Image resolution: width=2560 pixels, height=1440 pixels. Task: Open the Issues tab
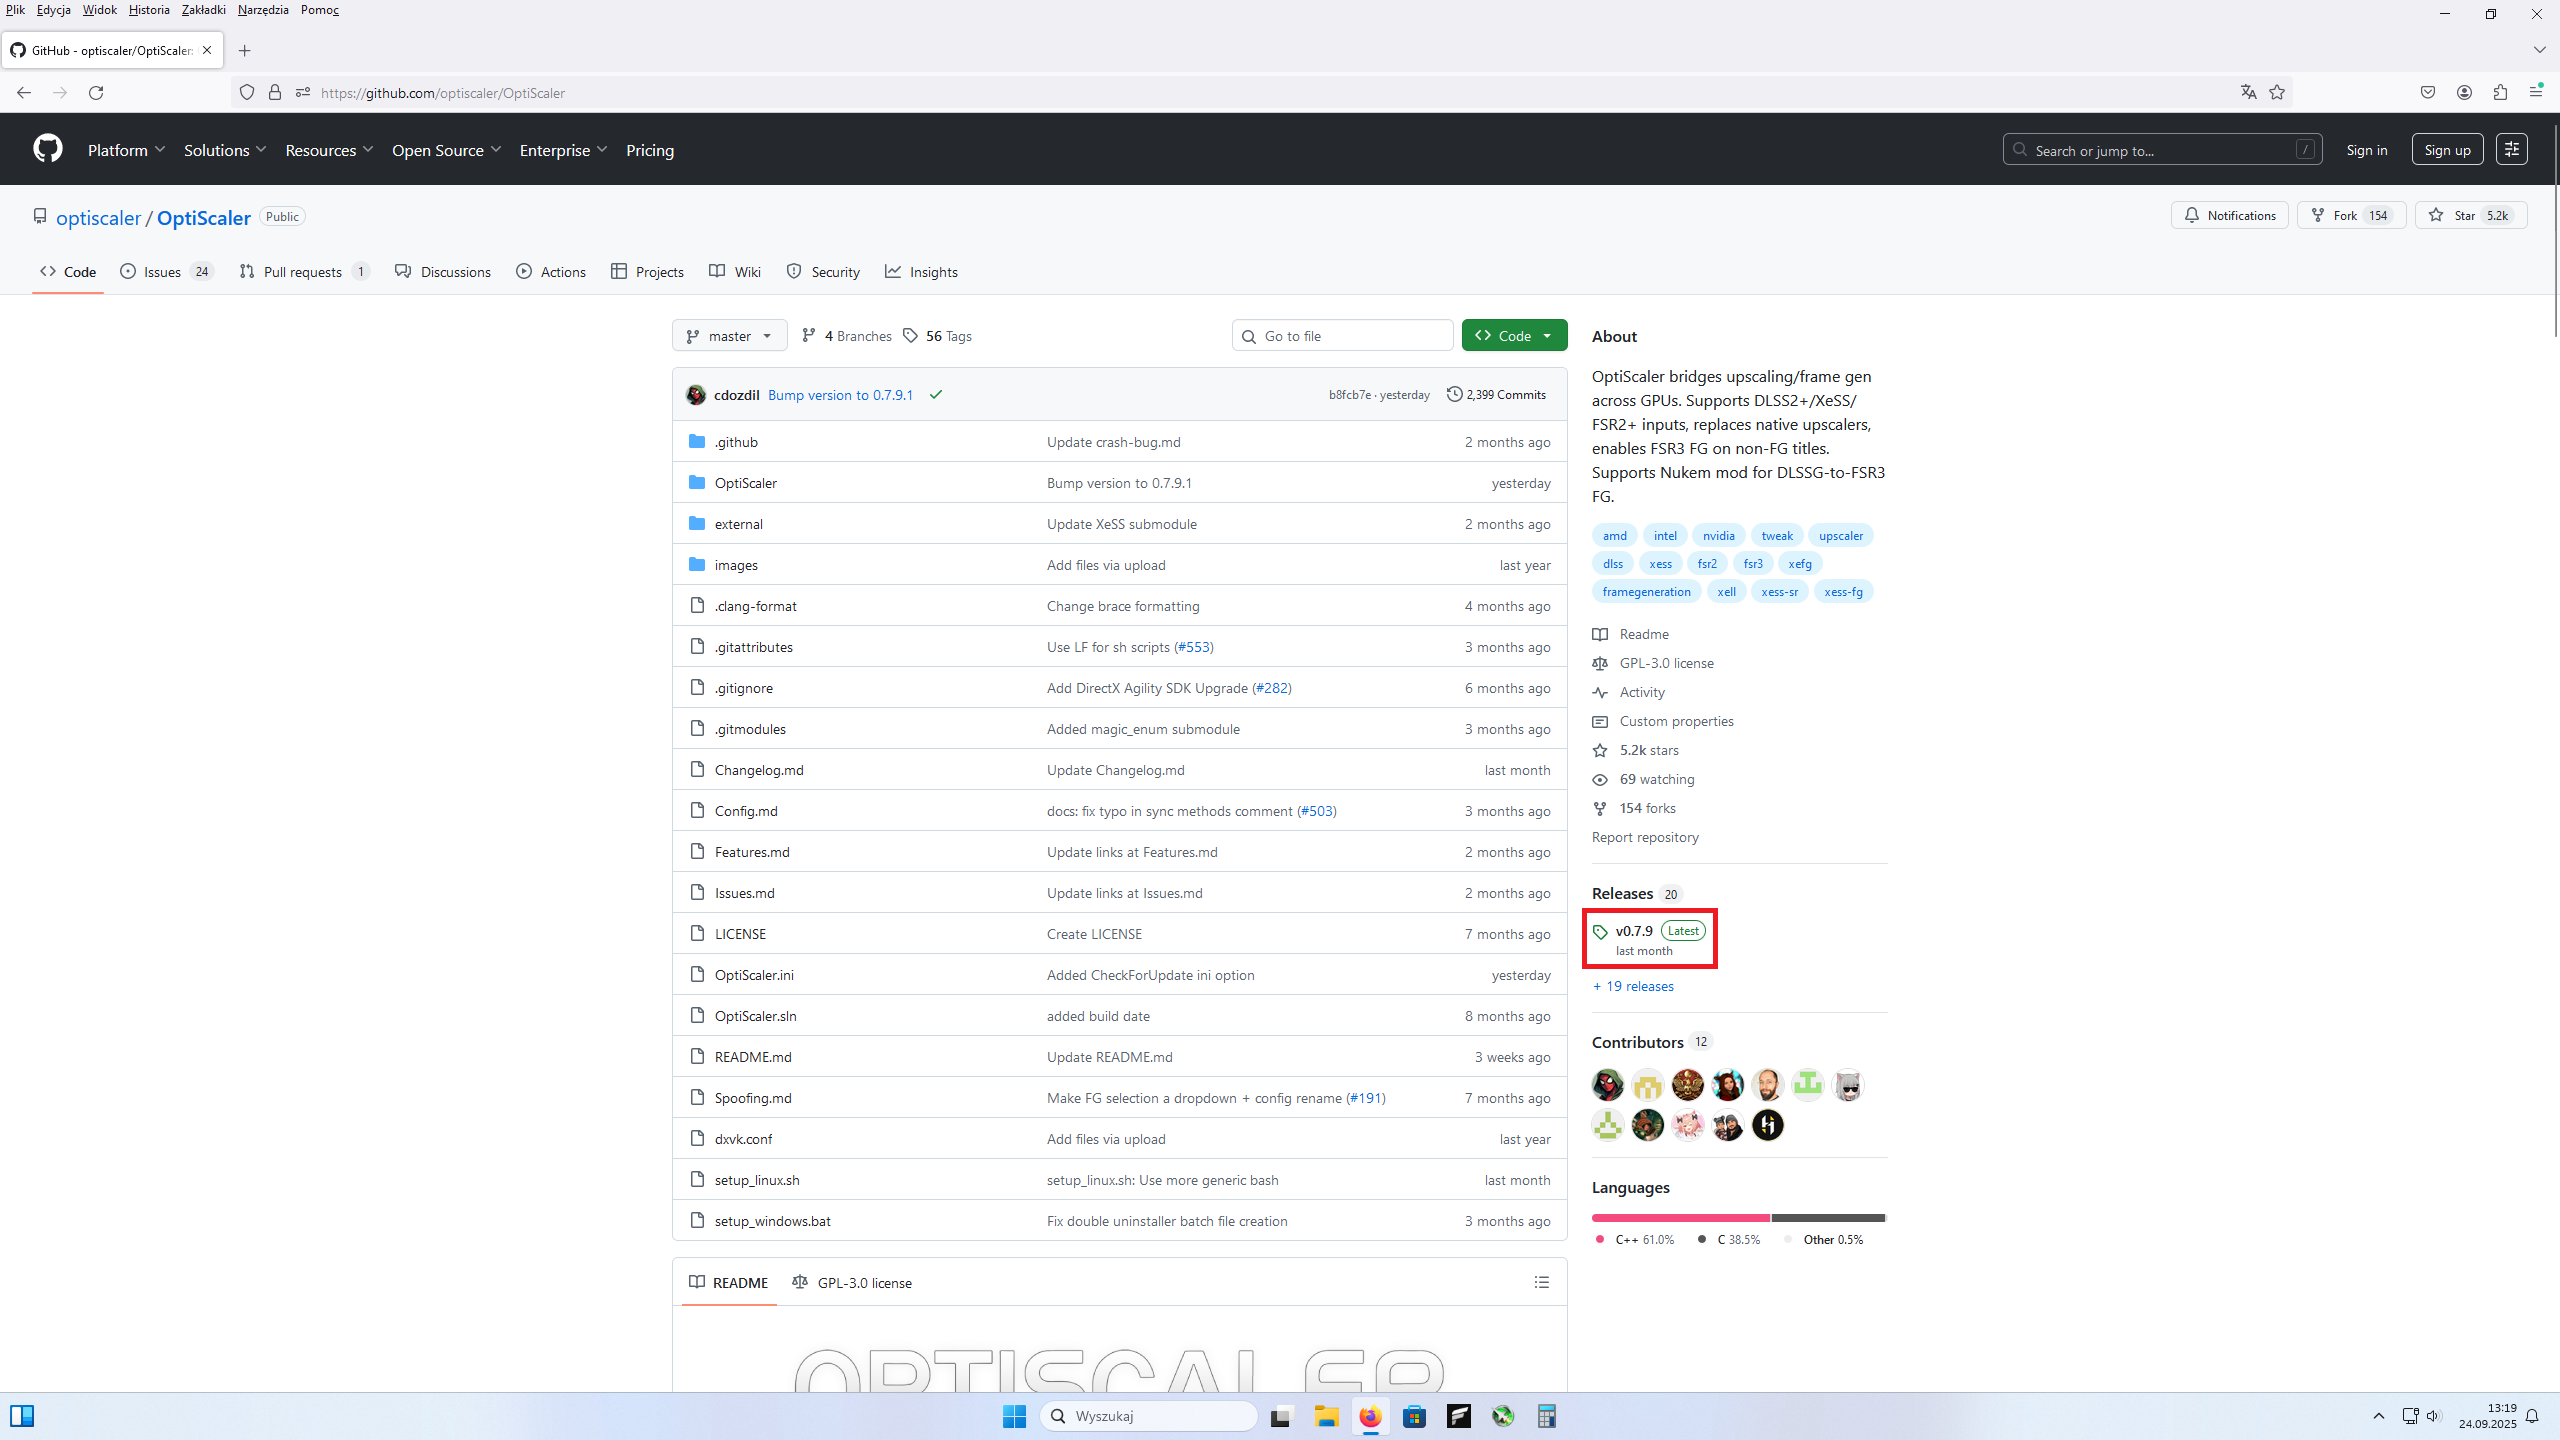(x=167, y=272)
